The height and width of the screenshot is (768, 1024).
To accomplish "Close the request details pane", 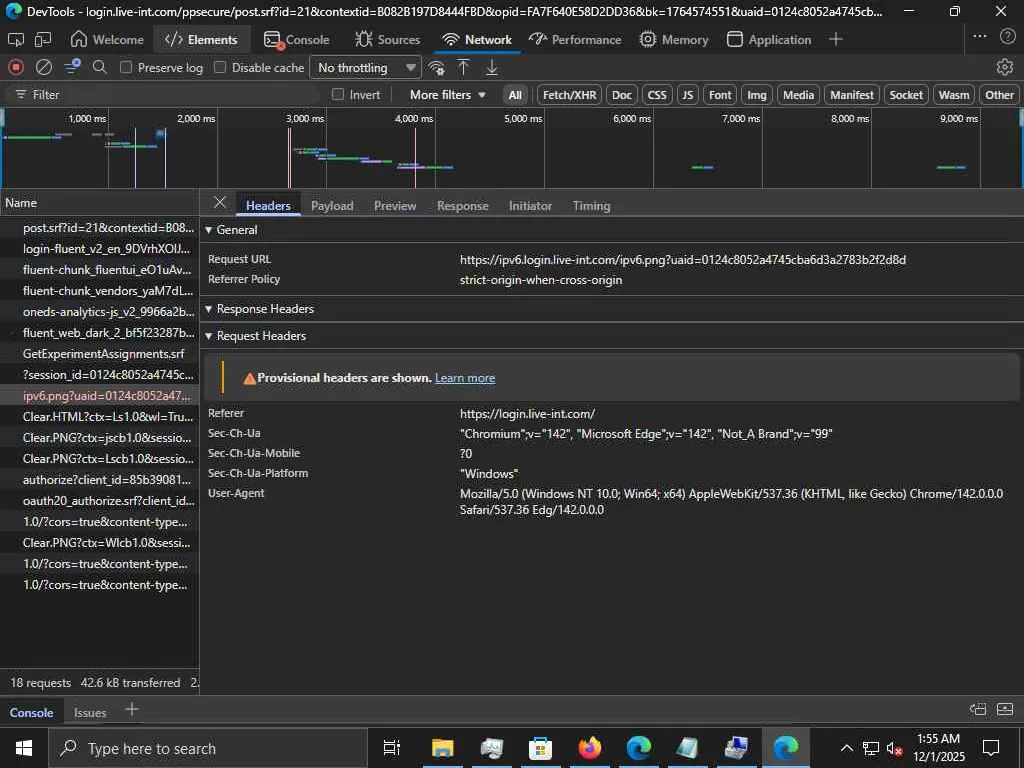I will [x=220, y=202].
